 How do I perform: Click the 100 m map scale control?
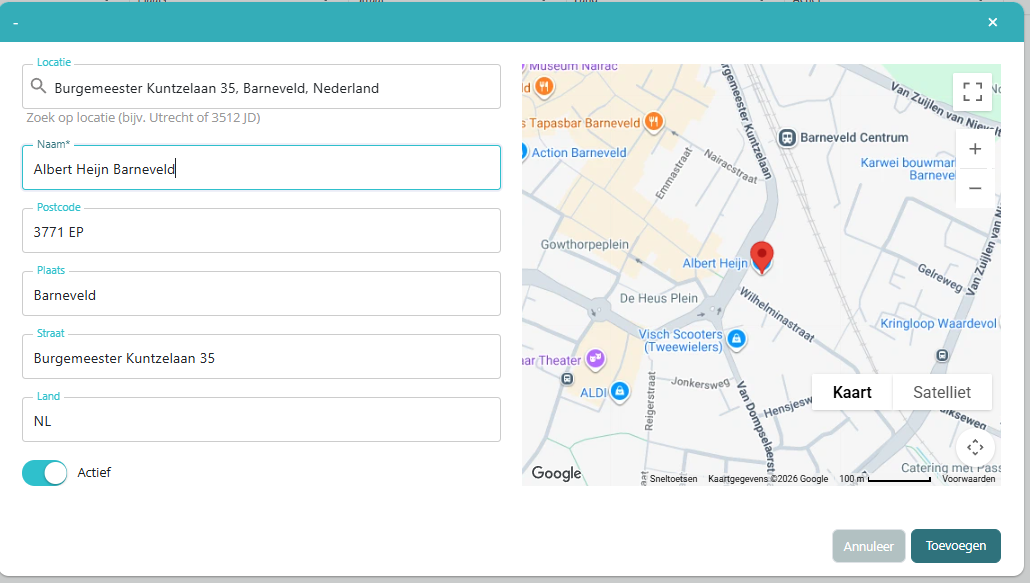coord(885,479)
